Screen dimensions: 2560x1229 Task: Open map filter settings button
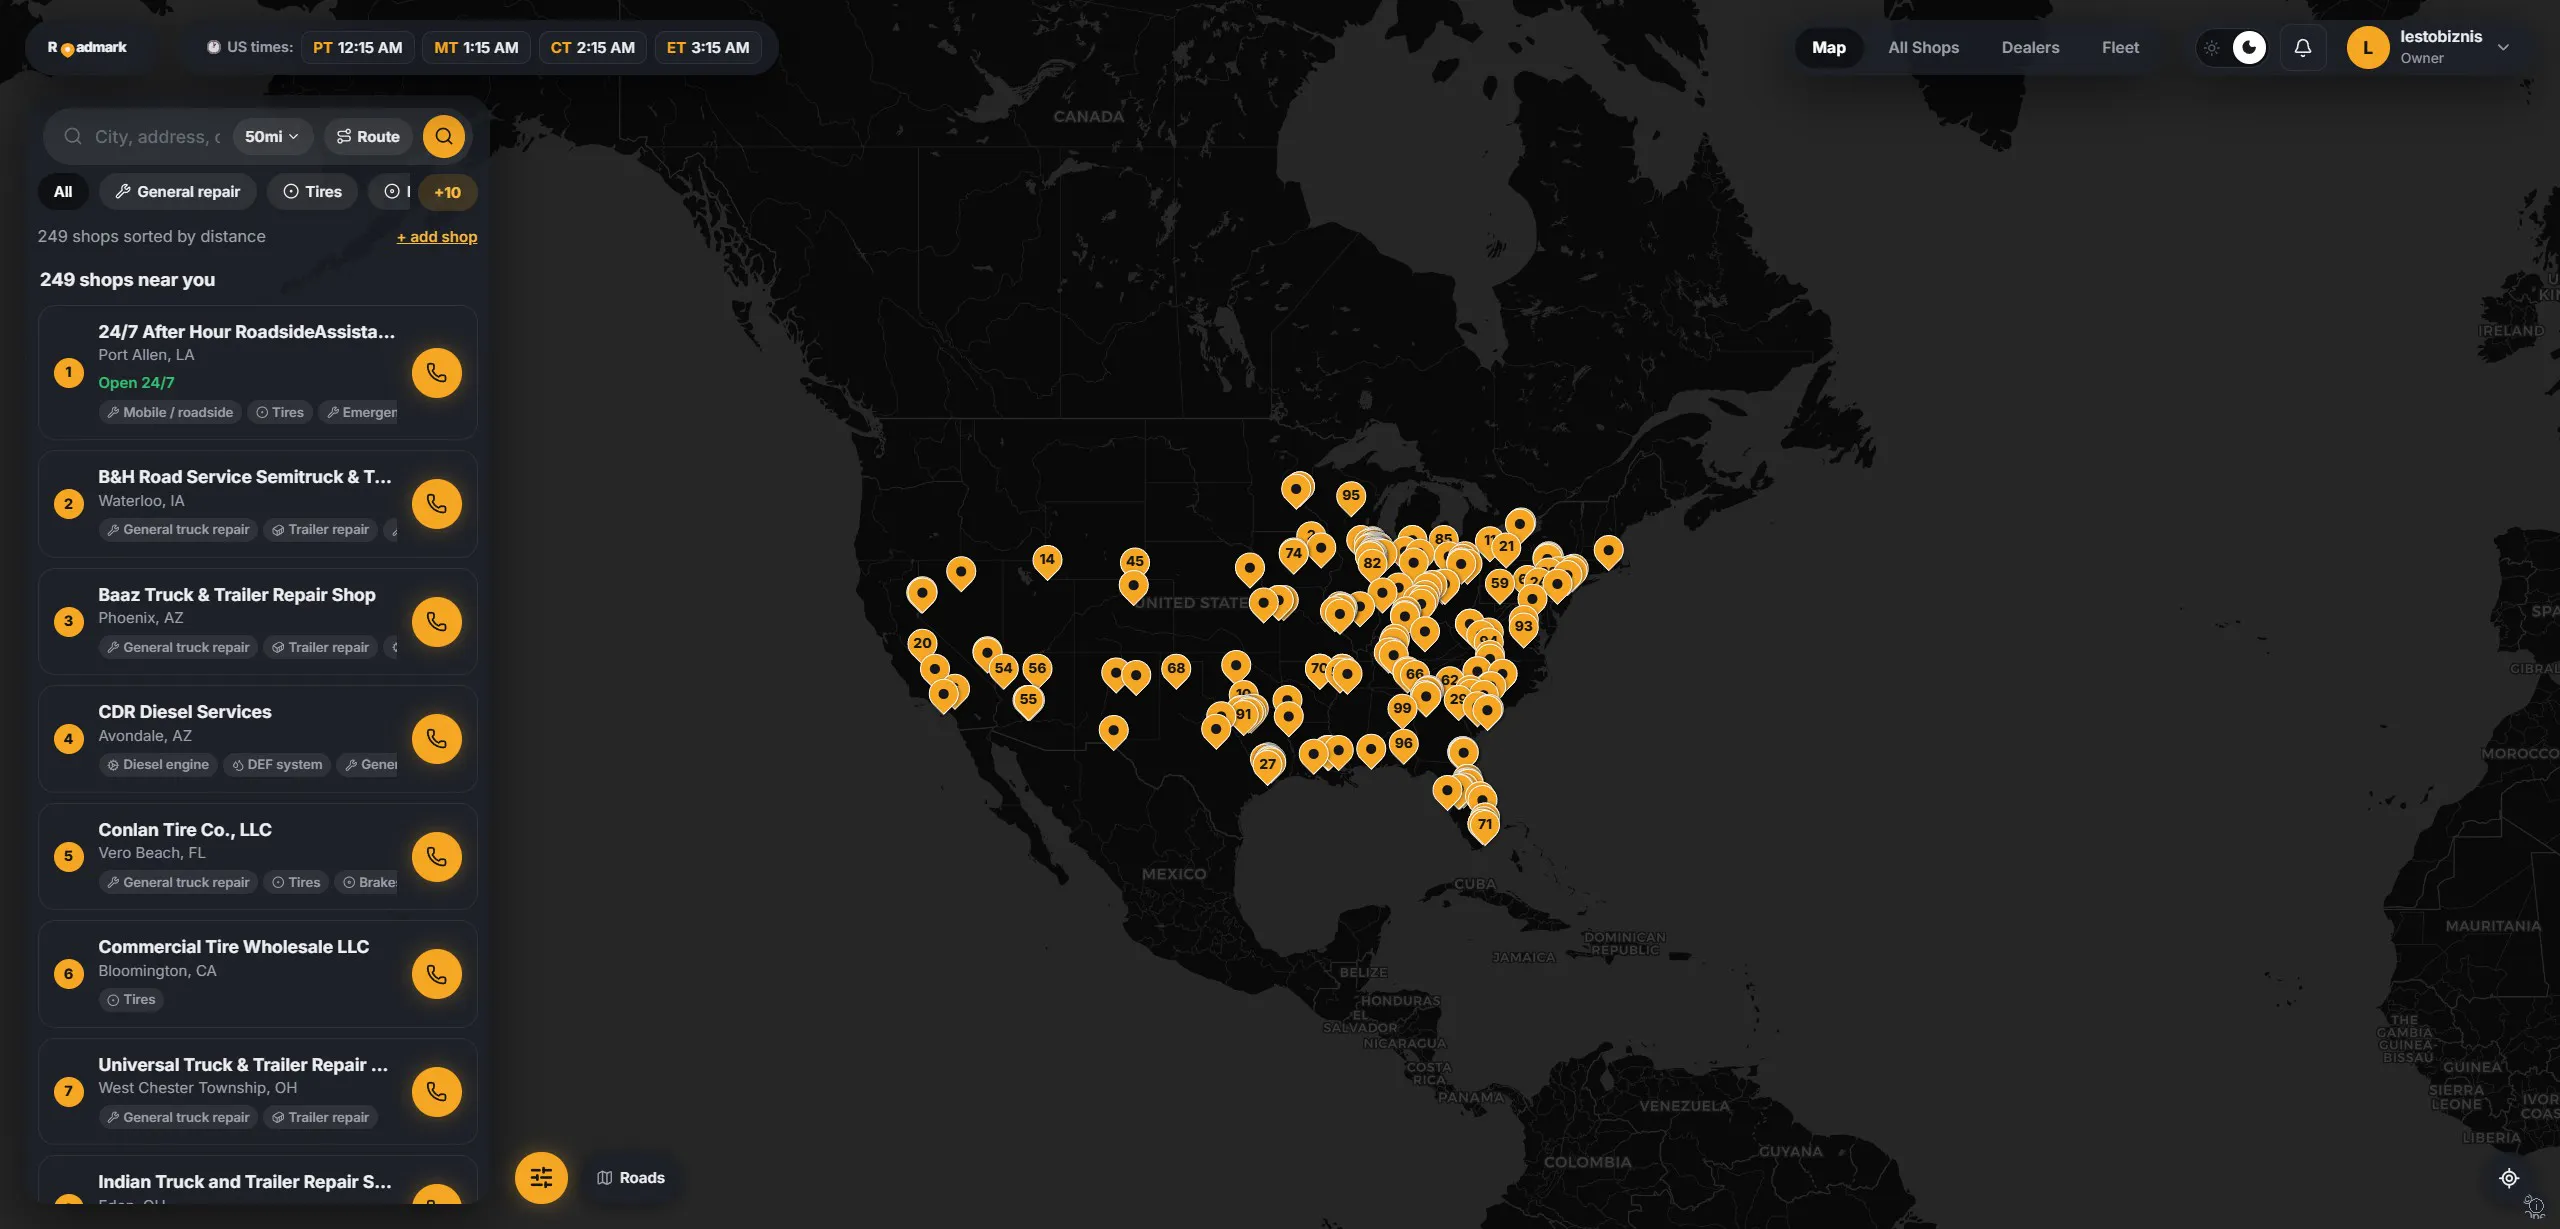click(541, 1178)
